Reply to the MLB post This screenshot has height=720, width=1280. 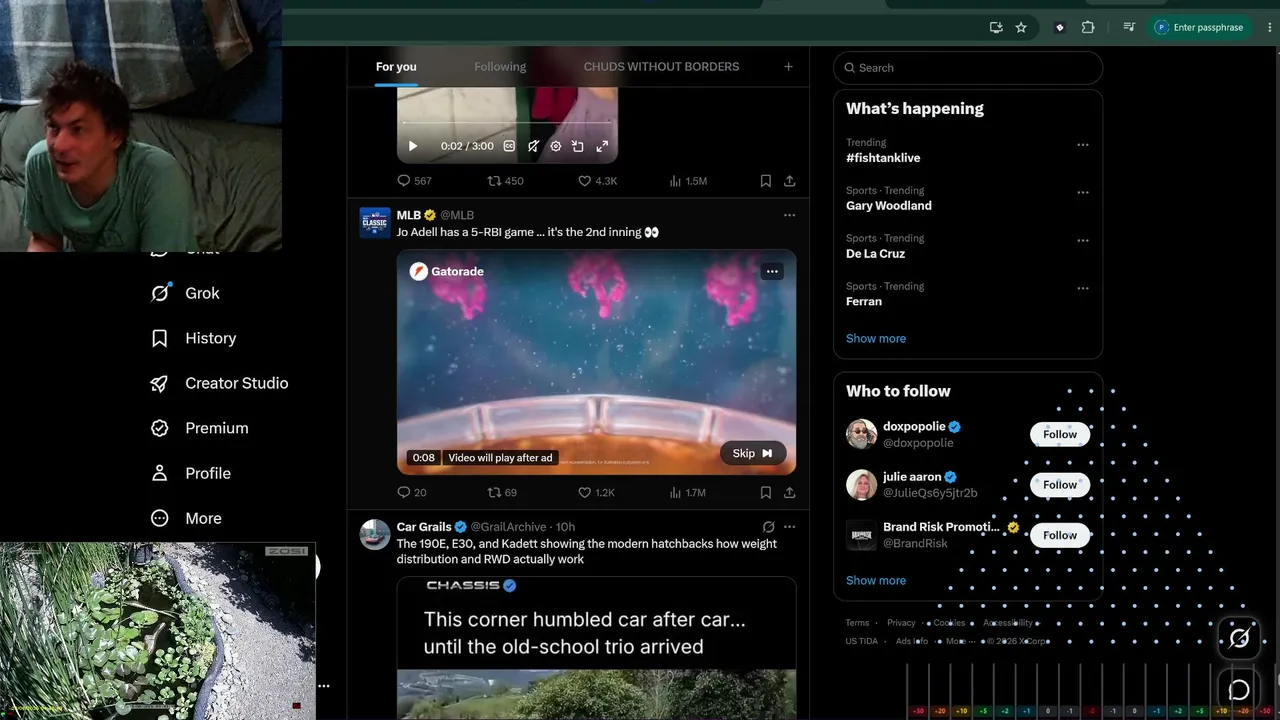411,492
